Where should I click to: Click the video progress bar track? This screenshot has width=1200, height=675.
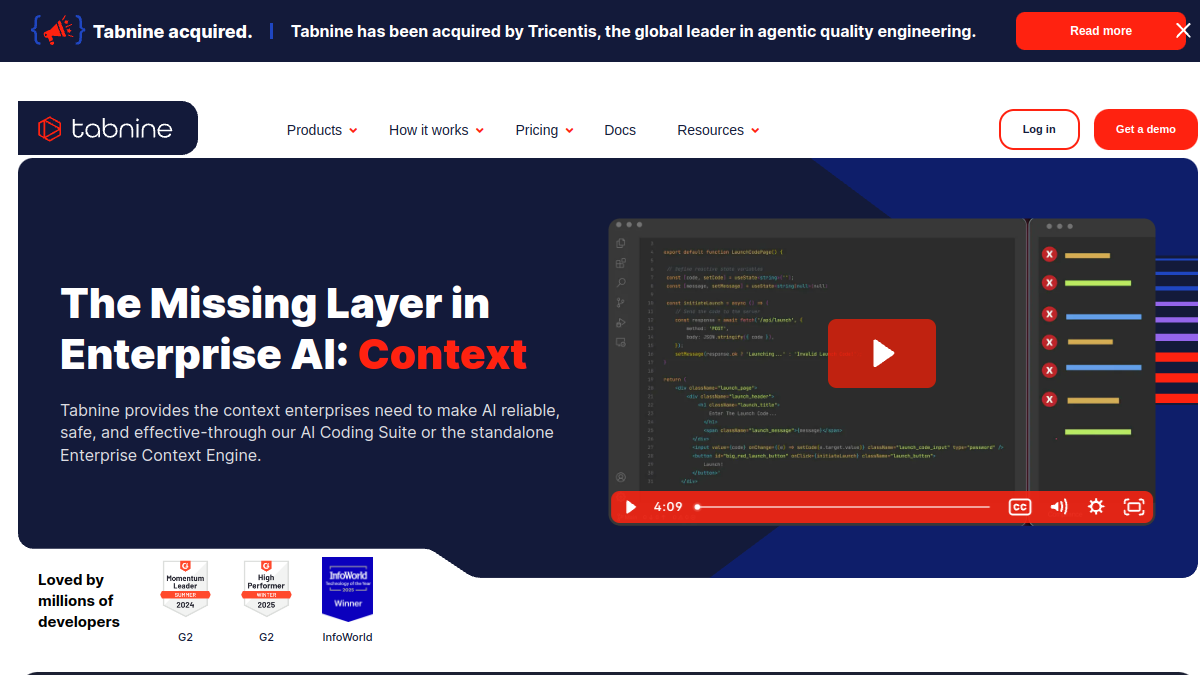pos(843,507)
